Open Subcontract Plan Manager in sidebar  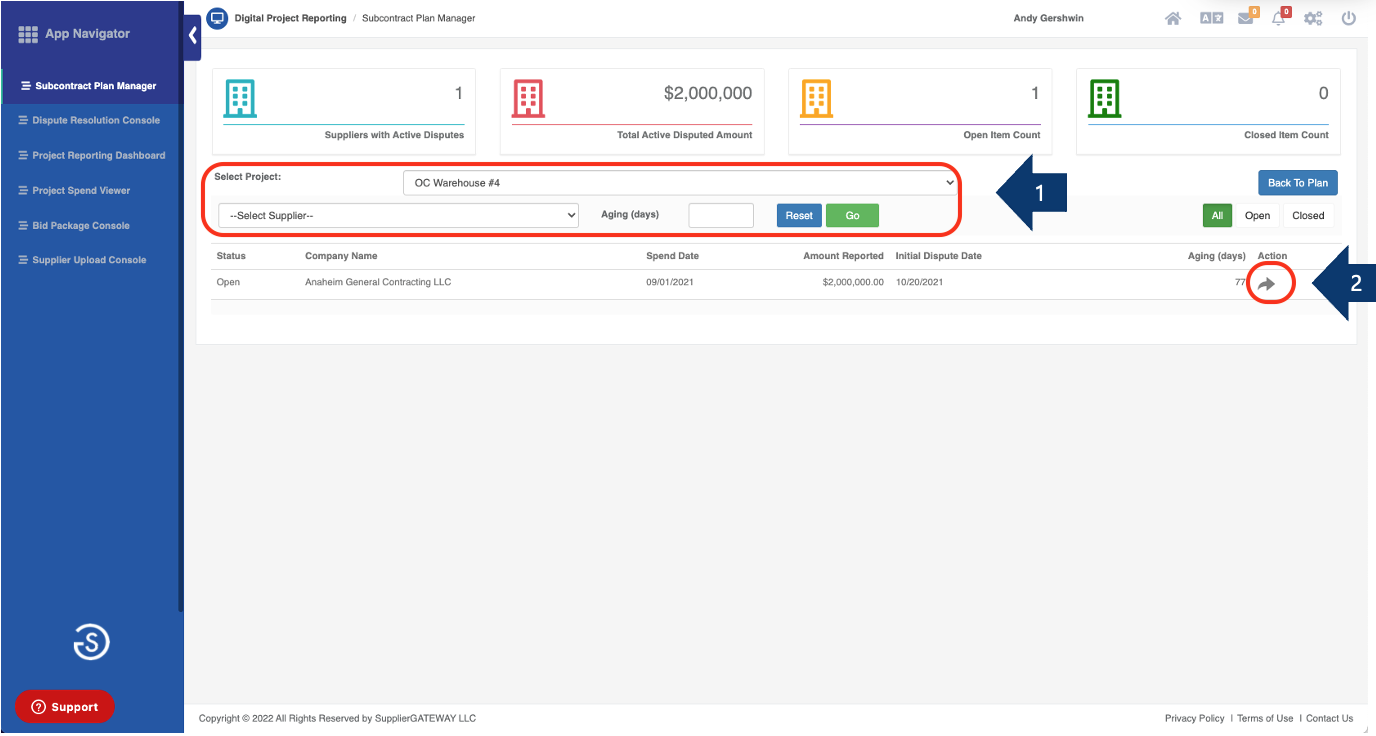[x=95, y=86]
